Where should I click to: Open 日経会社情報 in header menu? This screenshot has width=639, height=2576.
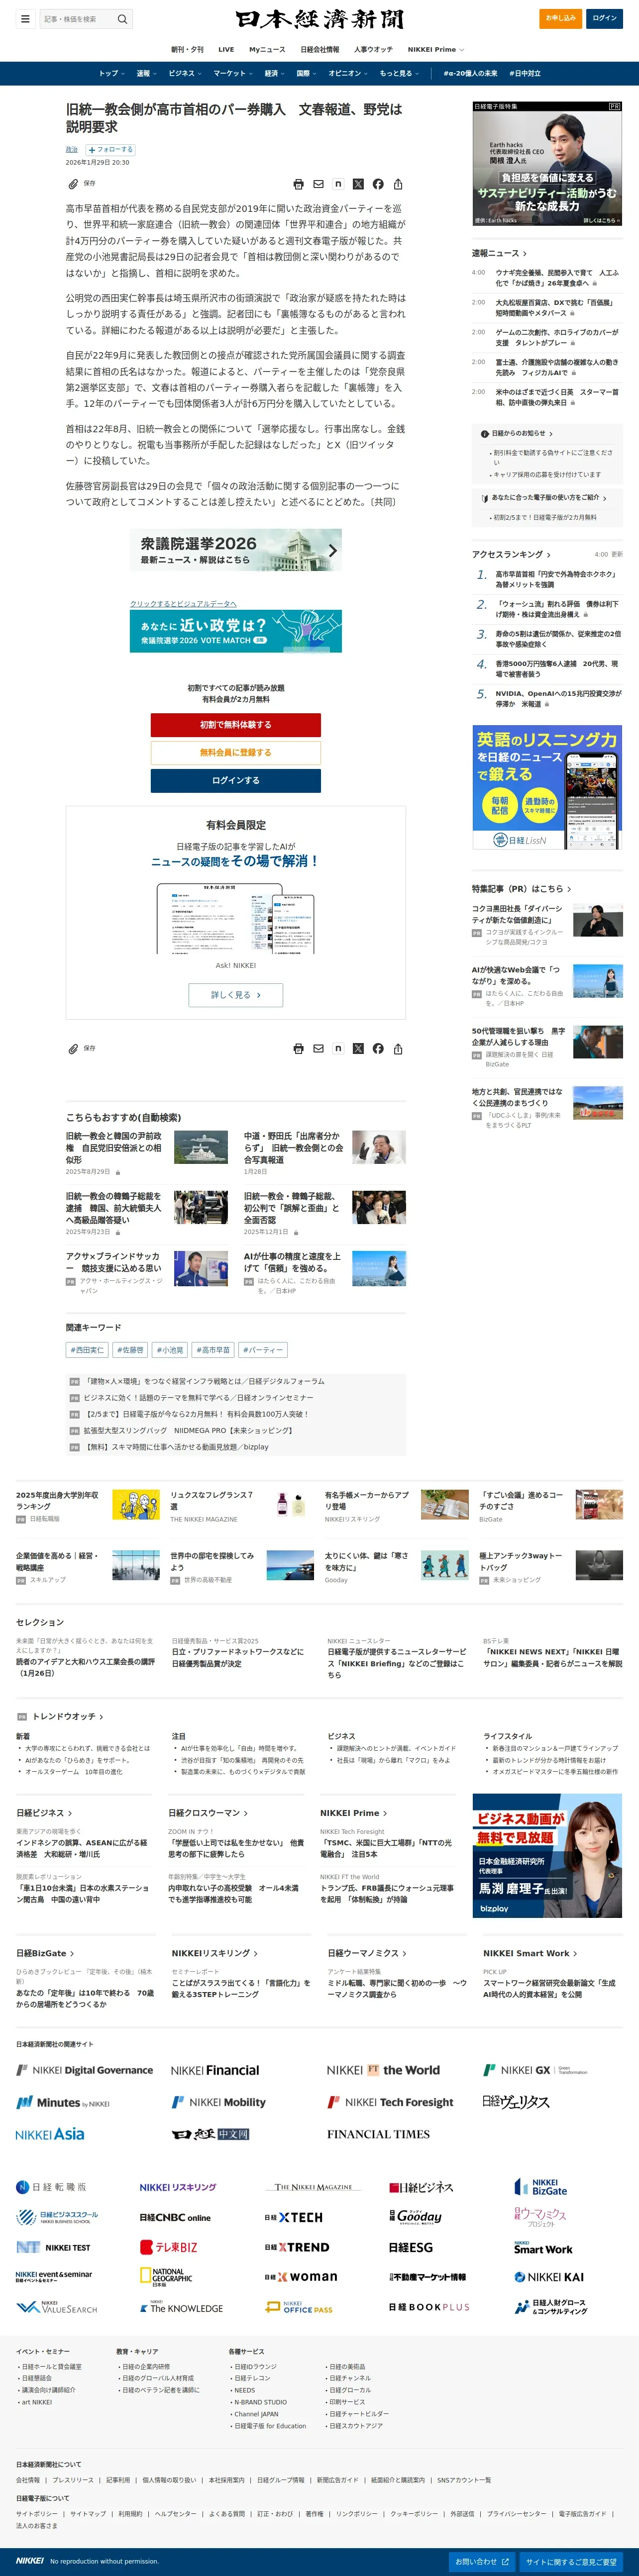point(320,49)
